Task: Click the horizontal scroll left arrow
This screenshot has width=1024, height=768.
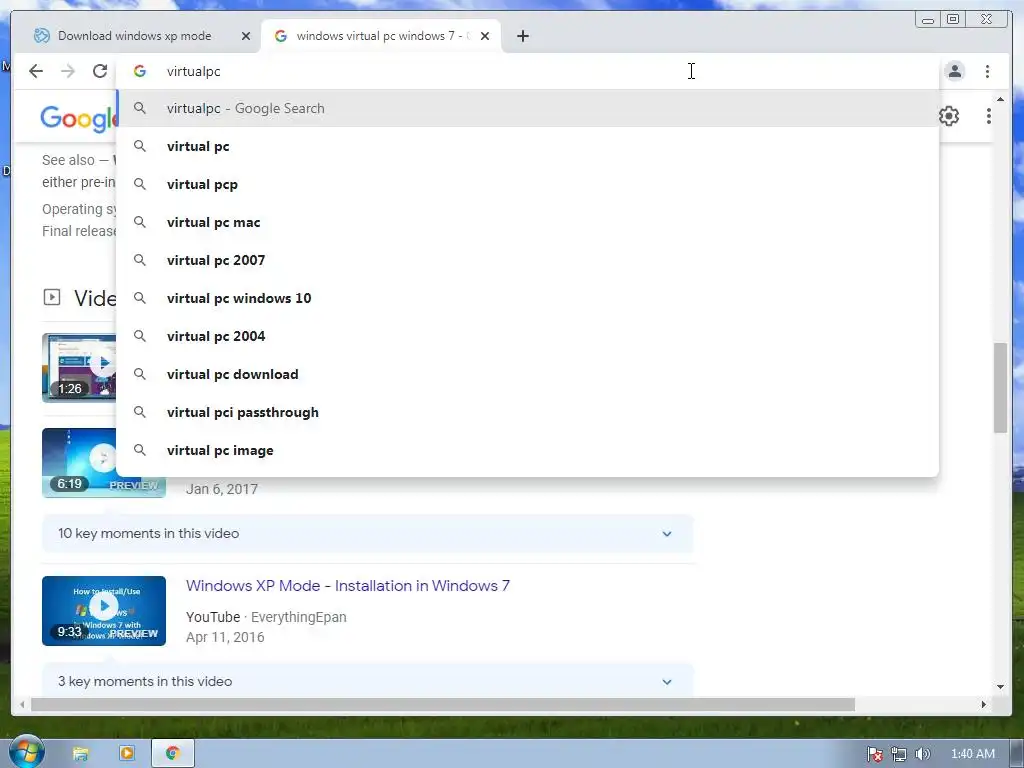Action: [x=22, y=705]
